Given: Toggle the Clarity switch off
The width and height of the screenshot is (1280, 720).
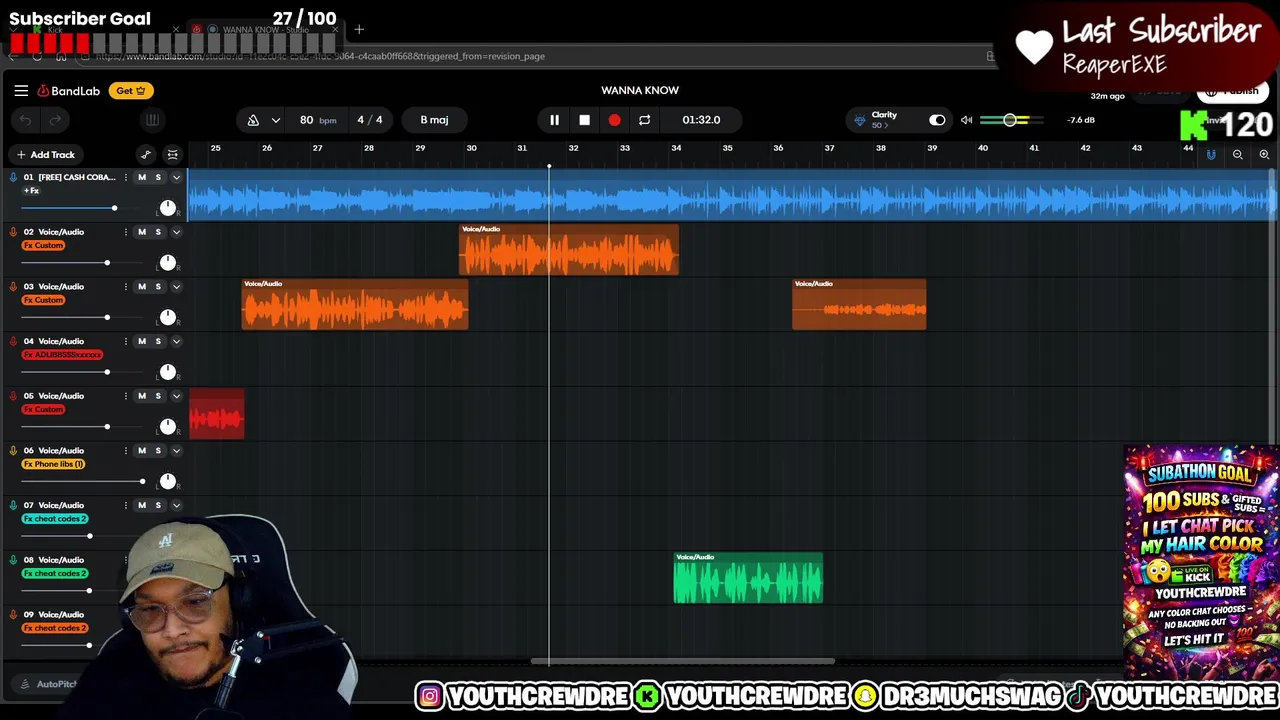Looking at the screenshot, I should point(937,120).
